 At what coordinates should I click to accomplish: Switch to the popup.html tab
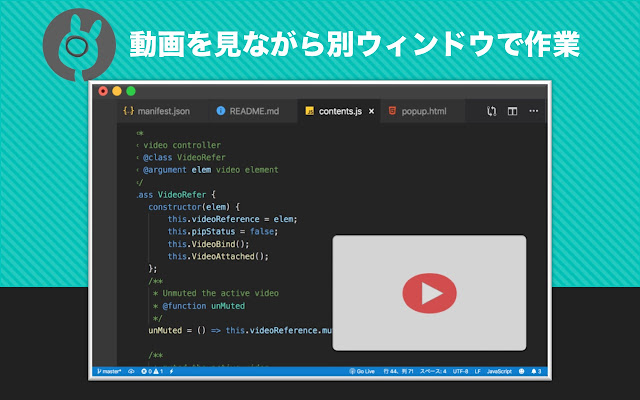(x=423, y=111)
